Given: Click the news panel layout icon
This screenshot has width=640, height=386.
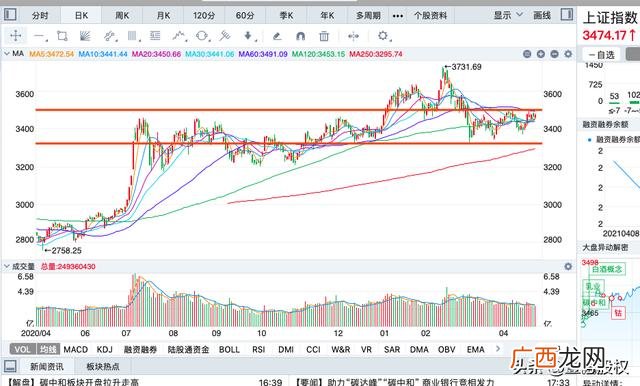Looking at the screenshot, I should tap(10, 366).
